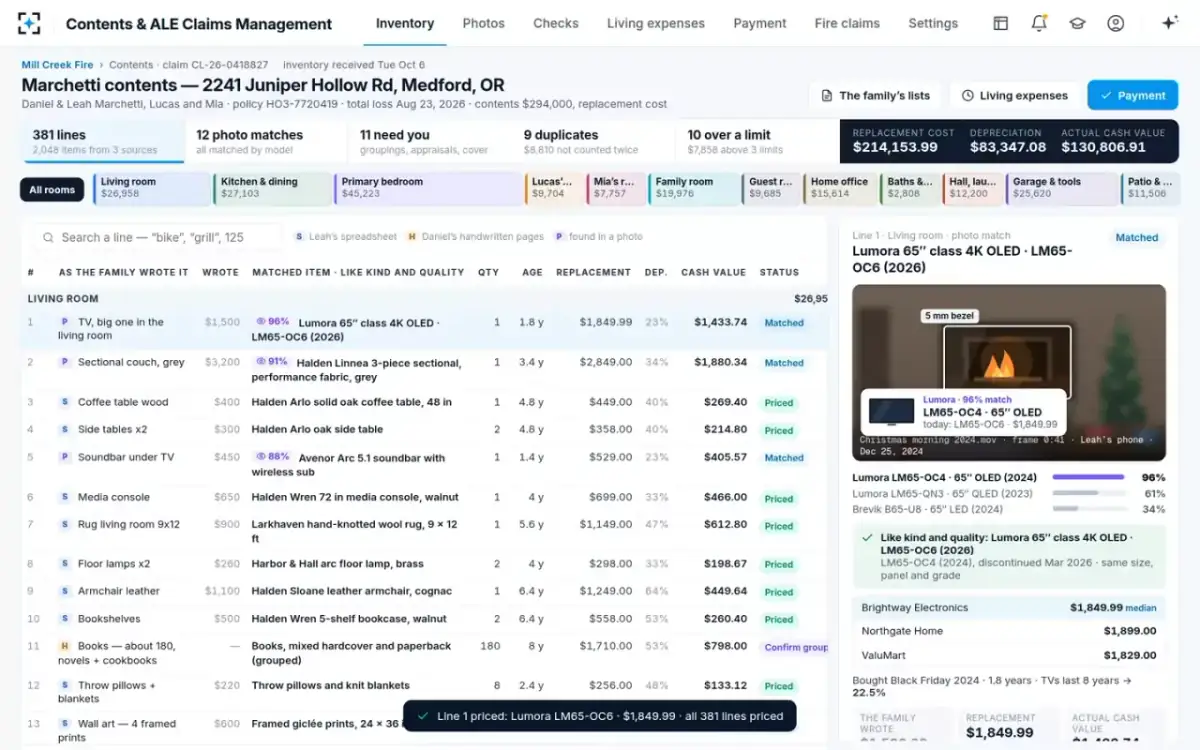This screenshot has height=750, width=1200.
Task: Select the 12 photo matches summary card
Action: [x=266, y=141]
